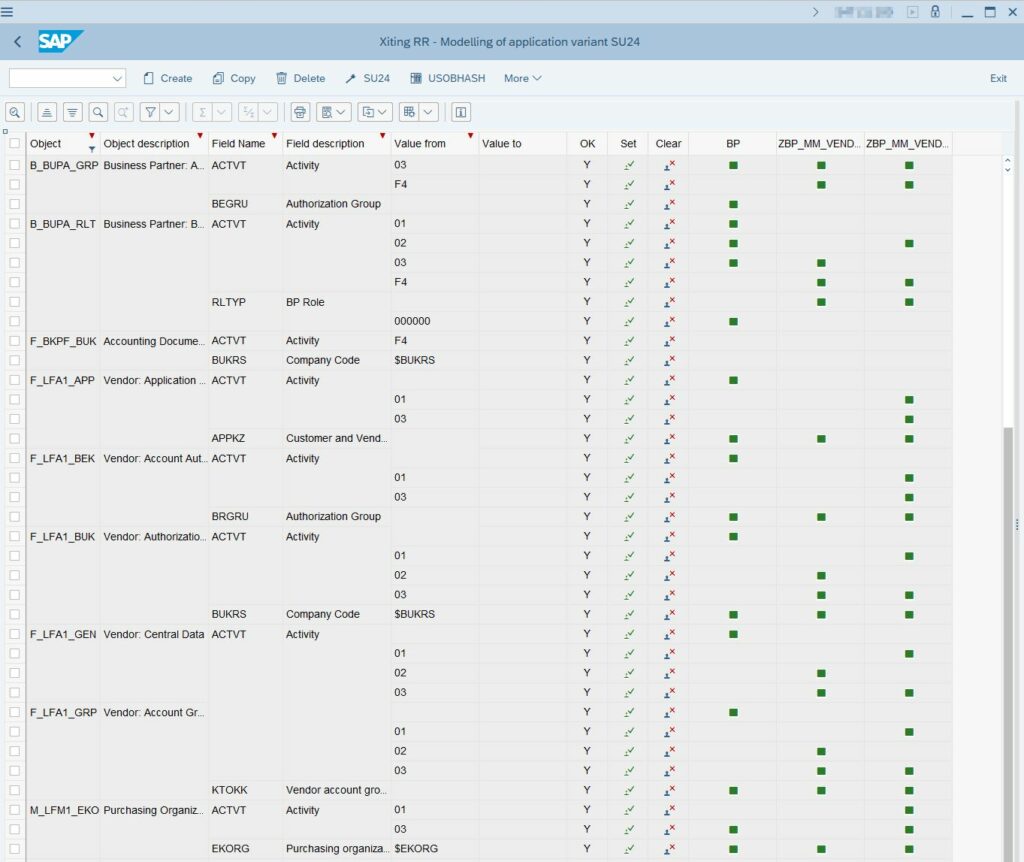Click the Subtotals icon
Viewport: 1024px width, 862px height.
(x=248, y=112)
